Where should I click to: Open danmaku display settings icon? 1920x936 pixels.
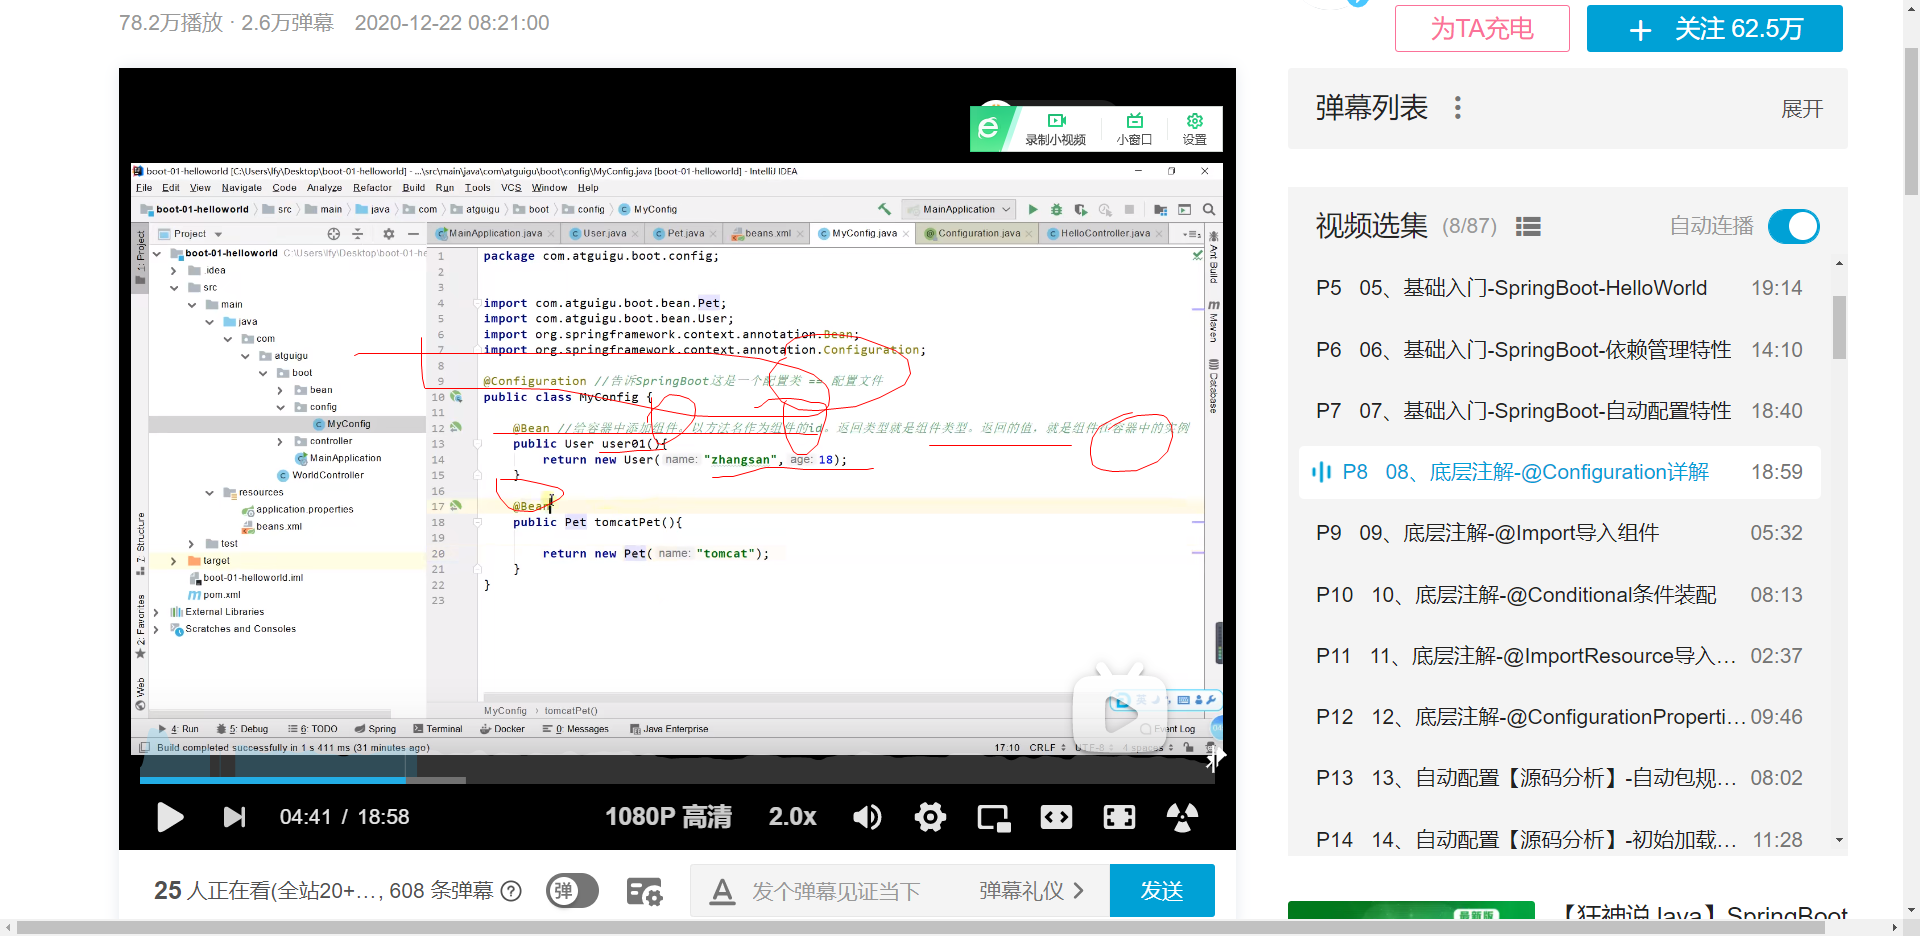click(644, 891)
